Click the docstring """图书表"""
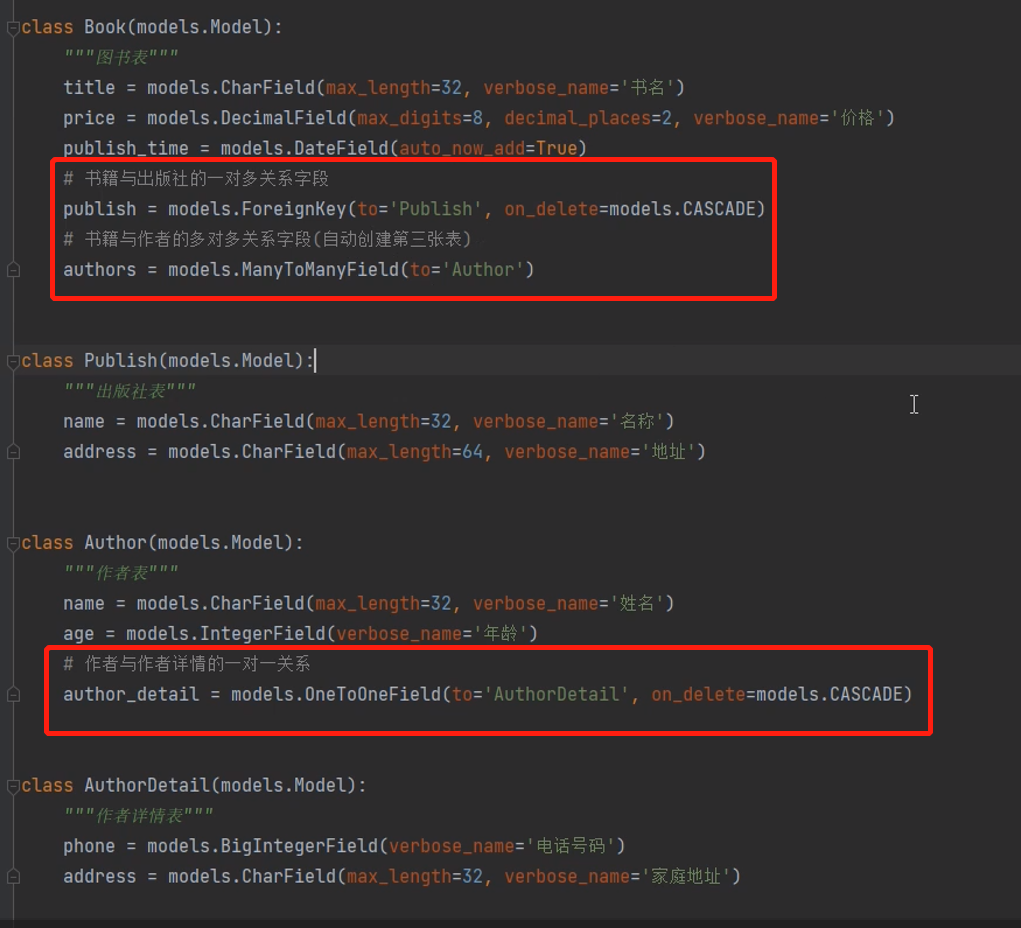This screenshot has width=1021, height=928. pos(121,57)
